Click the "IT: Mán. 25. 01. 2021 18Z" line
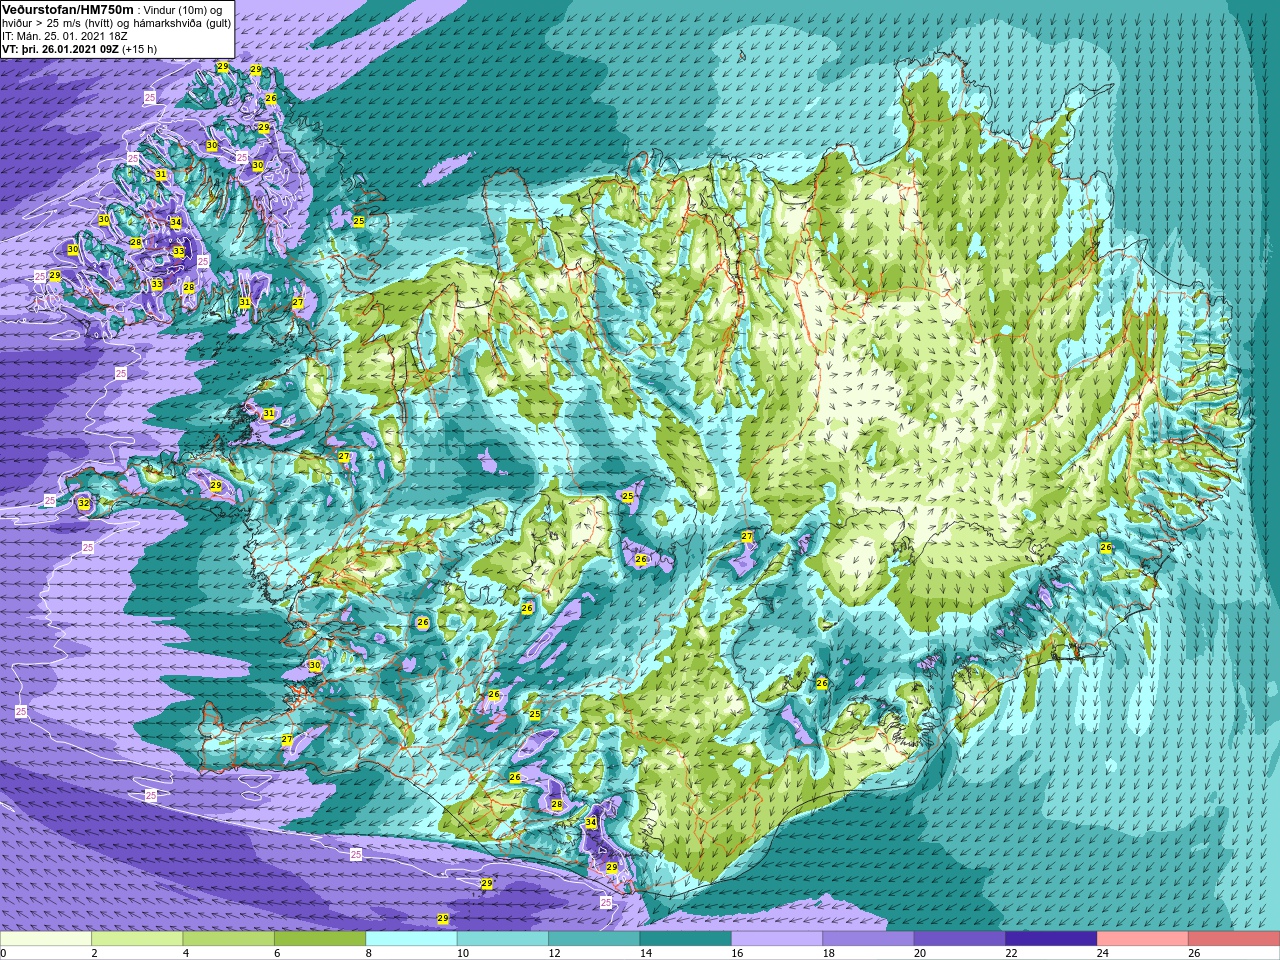 pyautogui.click(x=65, y=36)
